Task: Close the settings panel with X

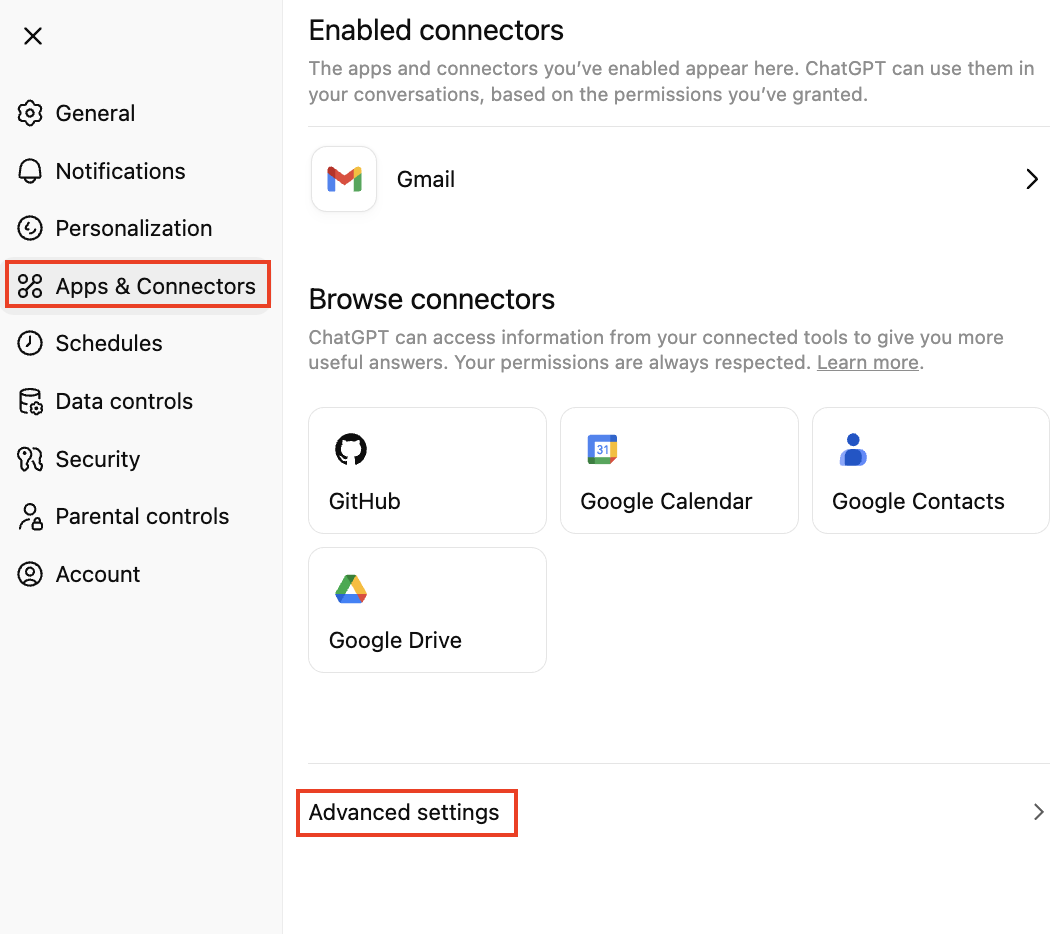Action: tap(33, 36)
